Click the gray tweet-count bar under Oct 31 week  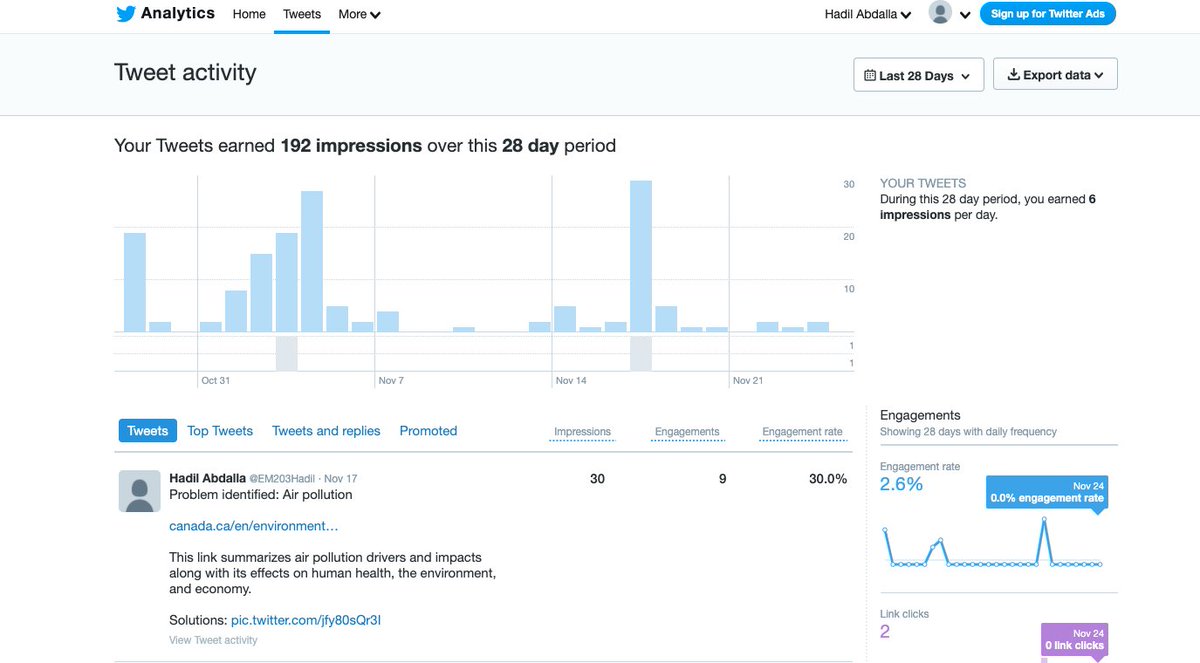click(x=287, y=354)
